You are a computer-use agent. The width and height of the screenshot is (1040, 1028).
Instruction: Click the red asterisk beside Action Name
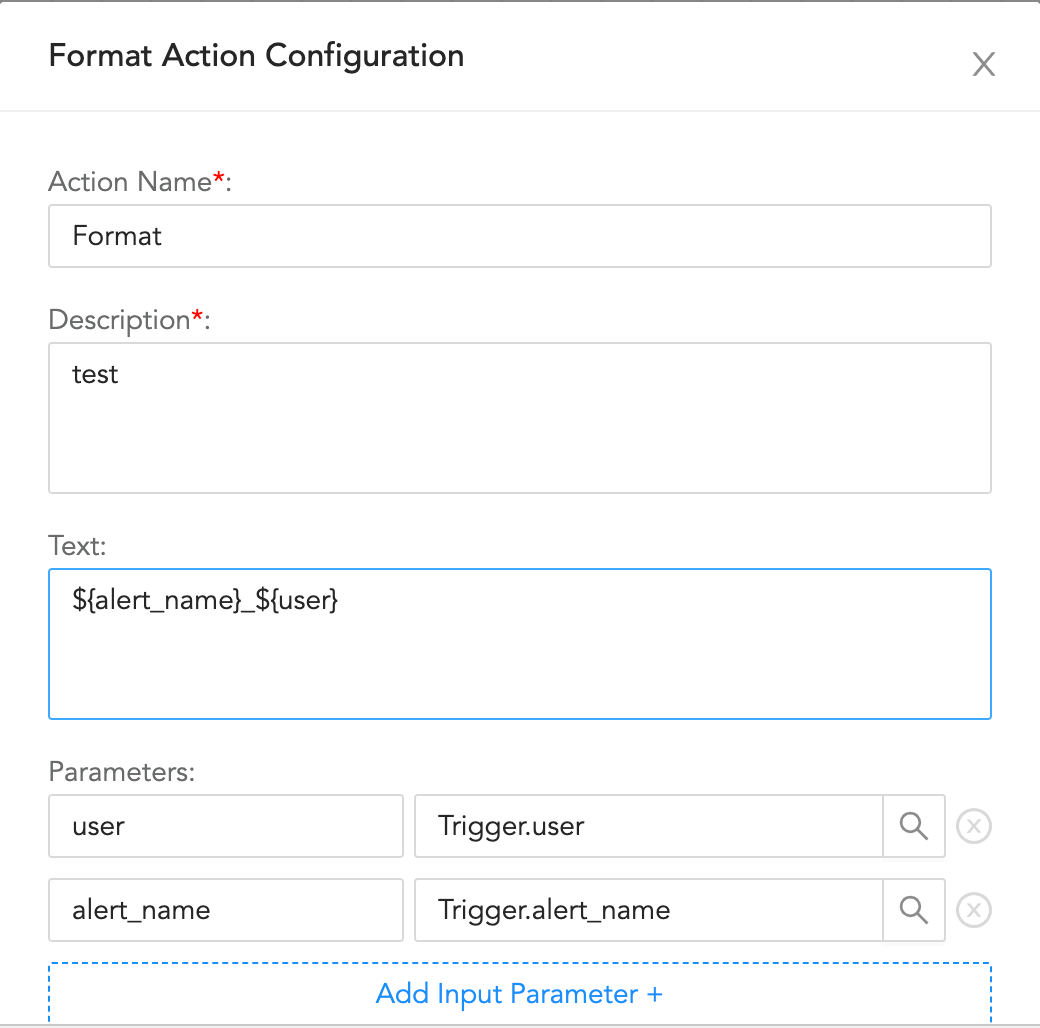[219, 178]
